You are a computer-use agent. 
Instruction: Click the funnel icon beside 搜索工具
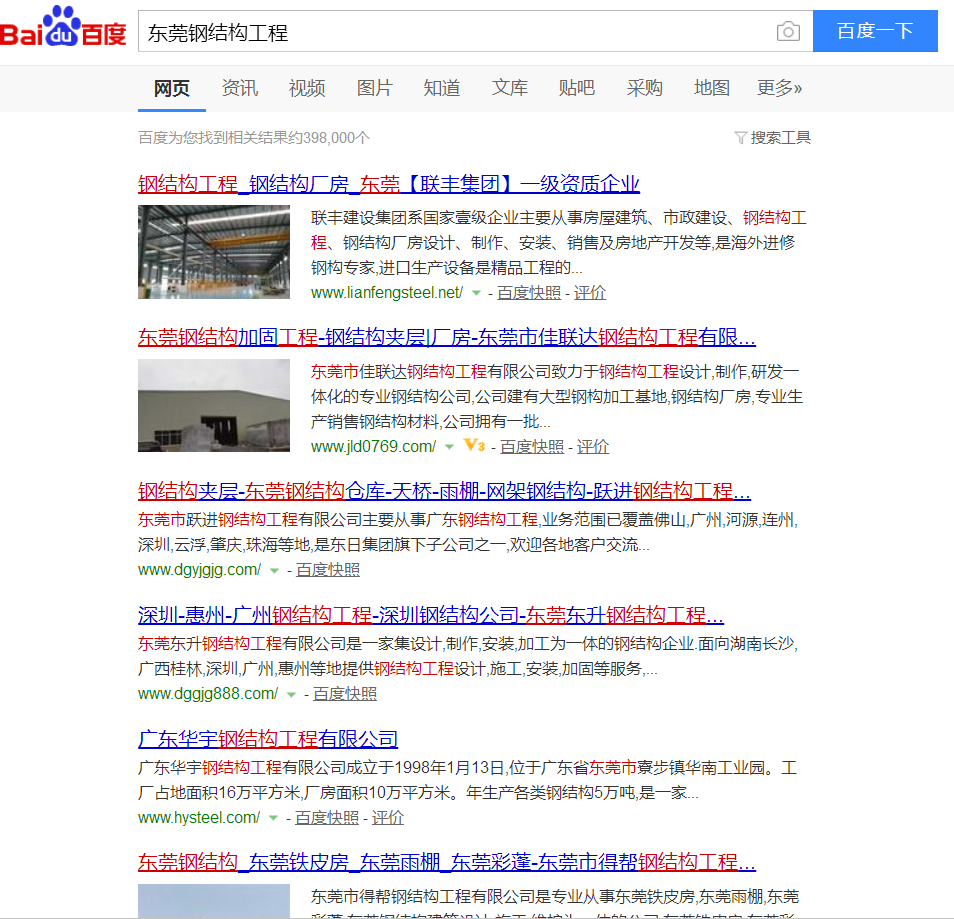pyautogui.click(x=740, y=138)
